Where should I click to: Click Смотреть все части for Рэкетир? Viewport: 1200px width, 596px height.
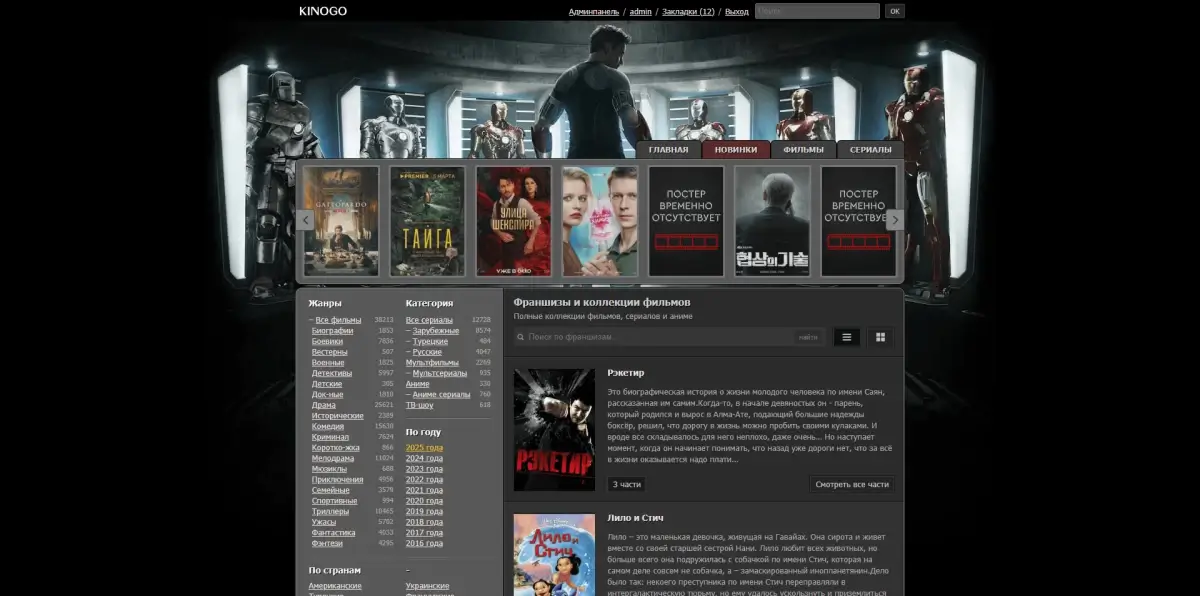point(852,484)
